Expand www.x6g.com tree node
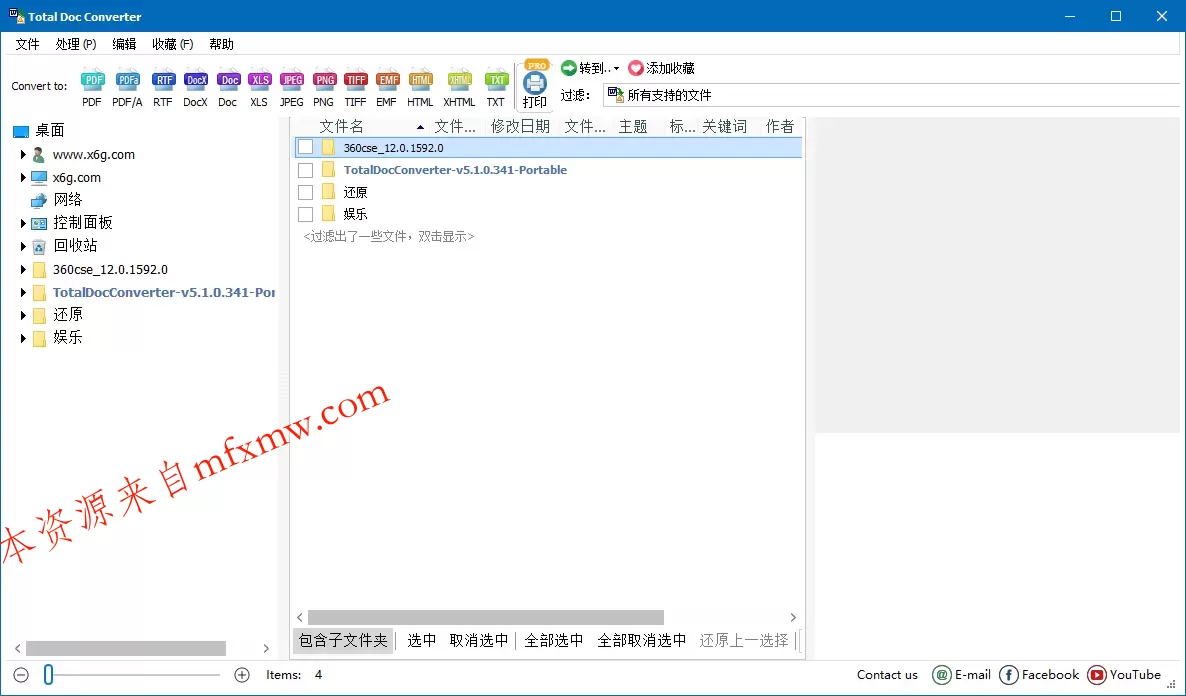Image resolution: width=1186 pixels, height=696 pixels. pos(23,154)
